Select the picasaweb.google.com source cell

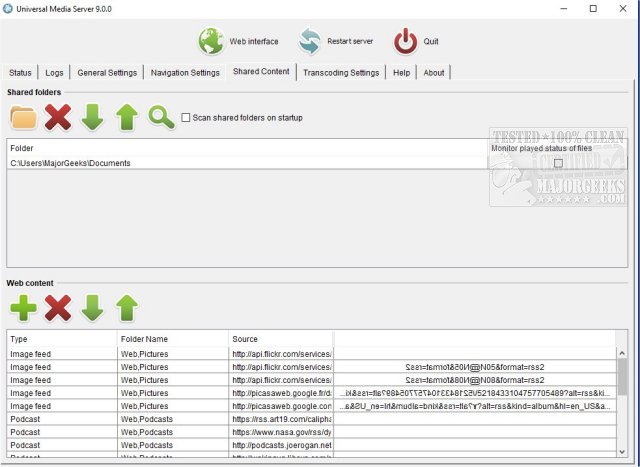(x=281, y=406)
